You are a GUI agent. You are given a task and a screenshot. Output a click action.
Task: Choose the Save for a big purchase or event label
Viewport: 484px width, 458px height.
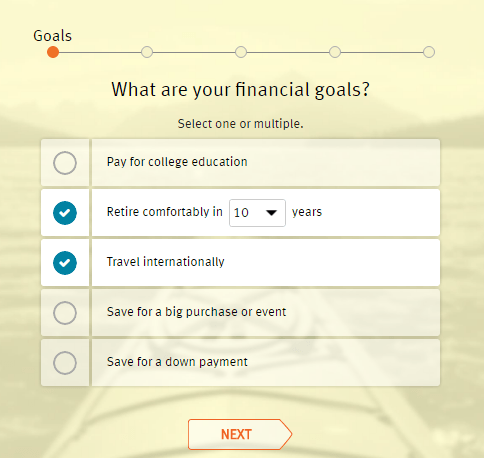(x=196, y=312)
